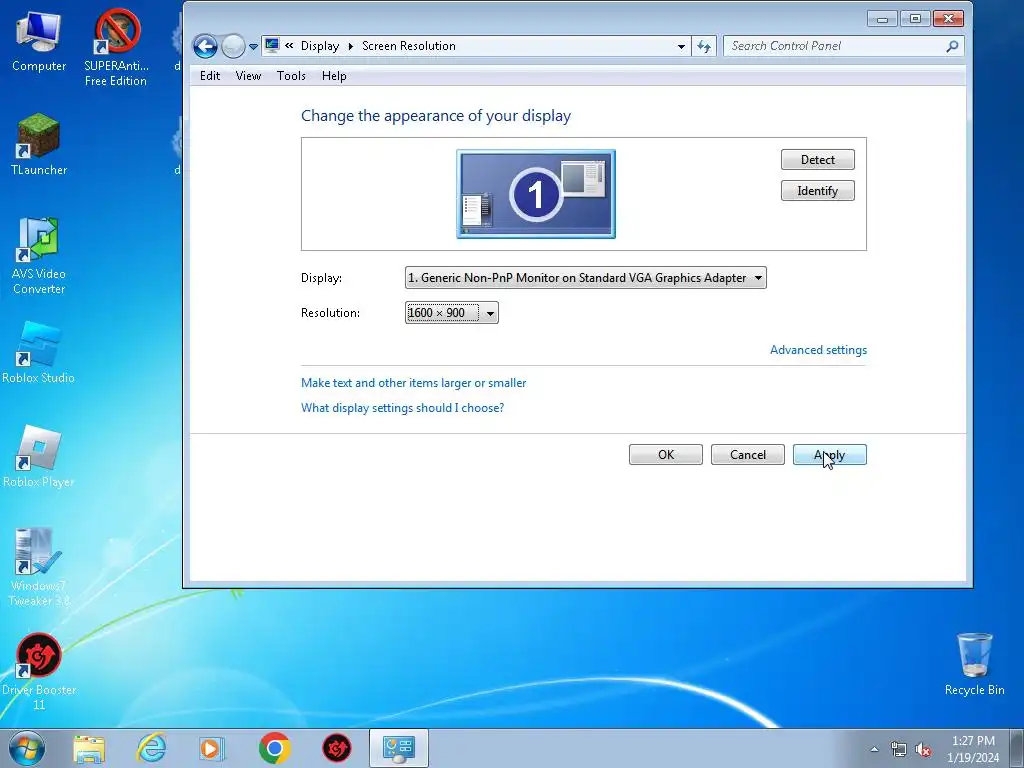Expand the address bar history dropdown

click(681, 46)
